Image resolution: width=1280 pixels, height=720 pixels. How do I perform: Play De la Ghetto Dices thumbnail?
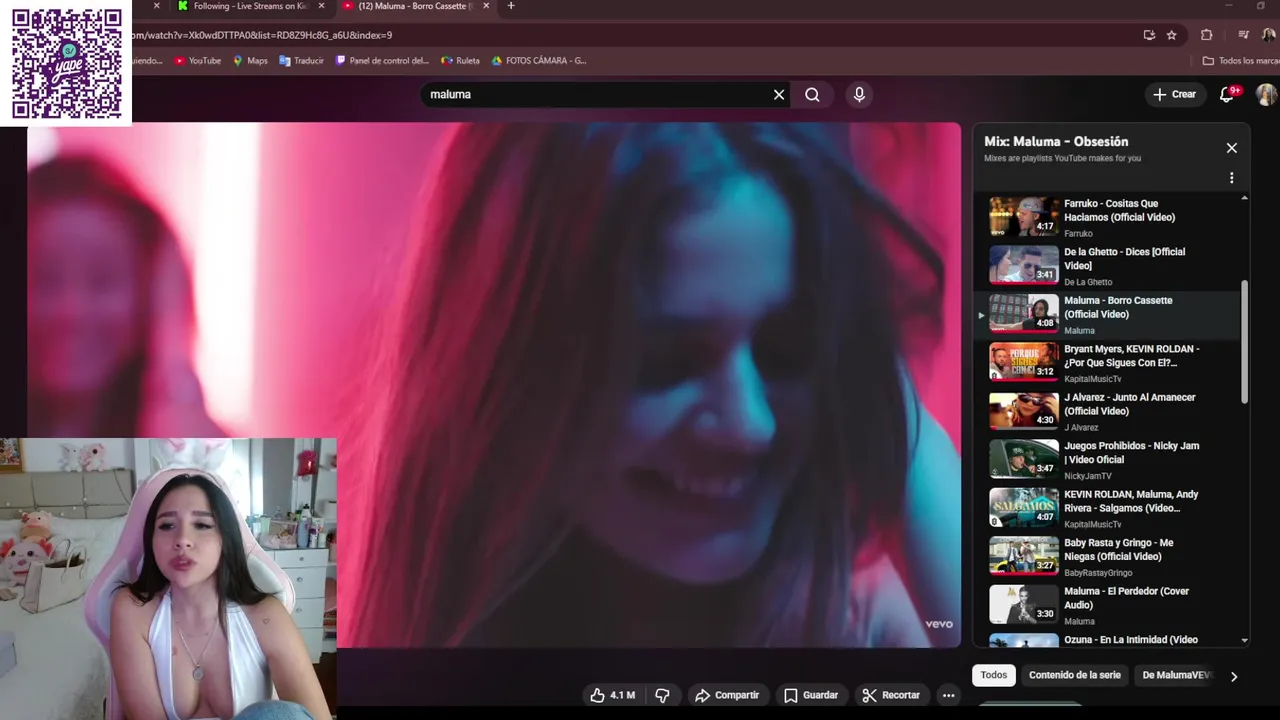coord(1024,266)
